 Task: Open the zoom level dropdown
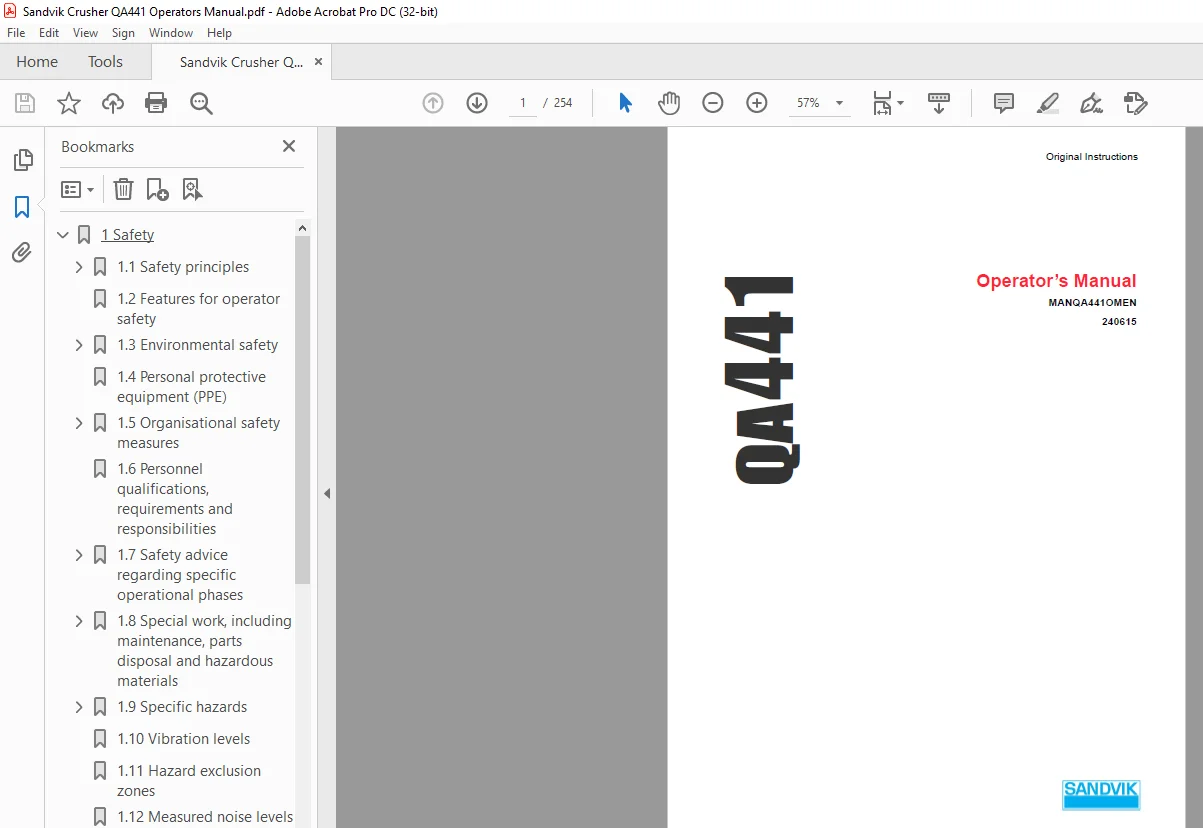coord(839,103)
